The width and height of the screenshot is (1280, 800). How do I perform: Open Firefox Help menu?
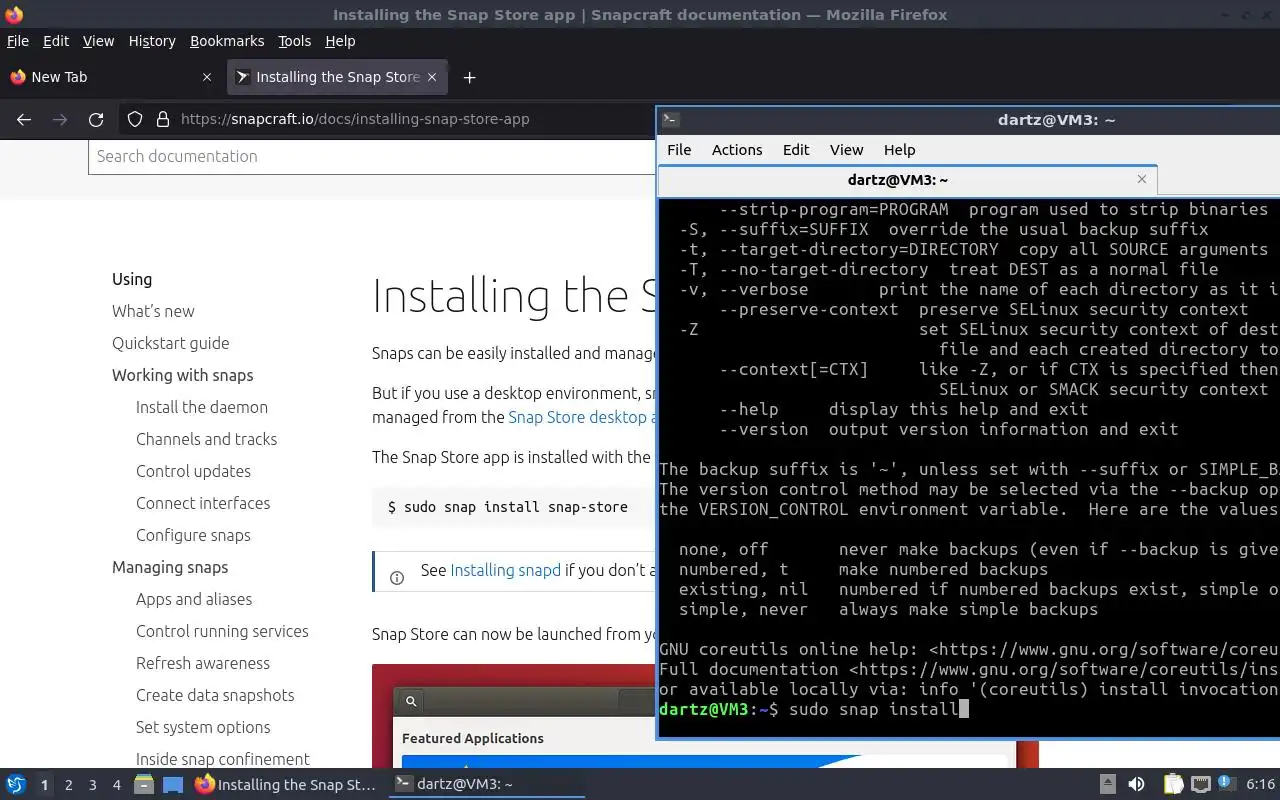pyautogui.click(x=340, y=41)
